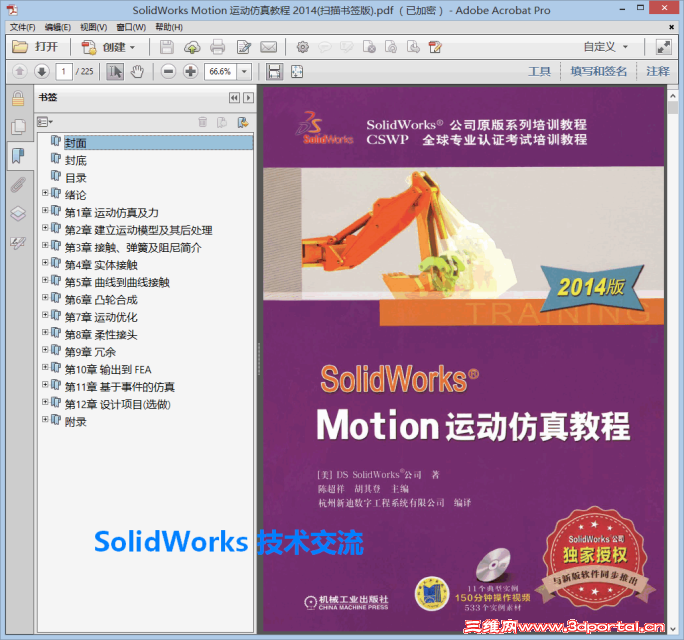
Task: Select 第7章 运动优化 bookmark
Action: 101,317
